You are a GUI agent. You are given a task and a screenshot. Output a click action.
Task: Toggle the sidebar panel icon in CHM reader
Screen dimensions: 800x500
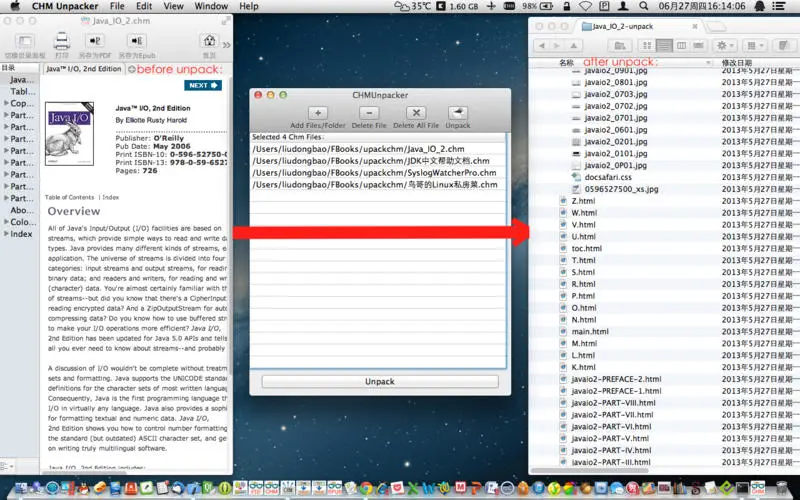[x=24, y=41]
